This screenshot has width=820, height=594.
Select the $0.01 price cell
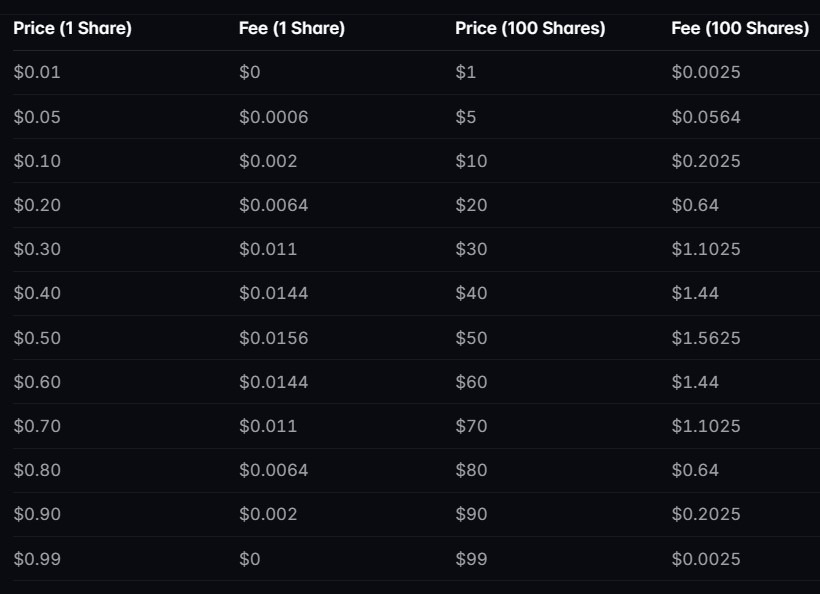tap(37, 73)
